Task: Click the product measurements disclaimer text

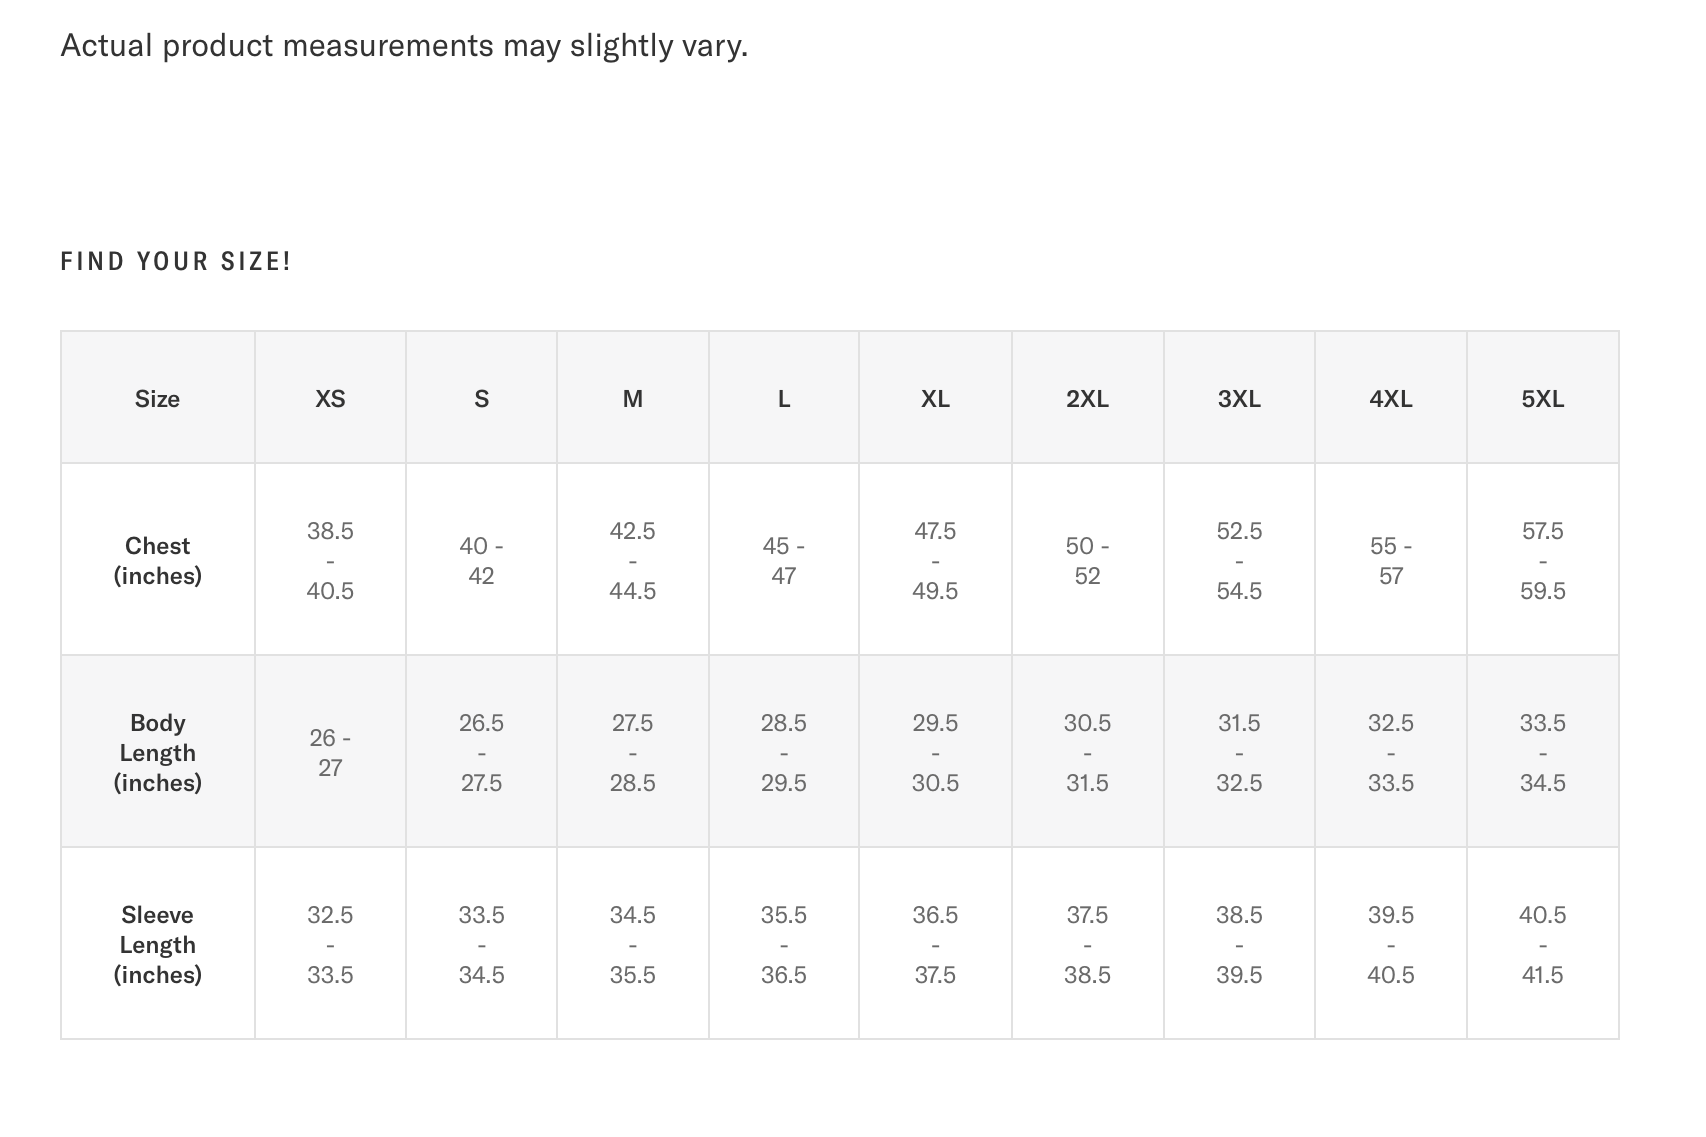Action: (x=404, y=46)
